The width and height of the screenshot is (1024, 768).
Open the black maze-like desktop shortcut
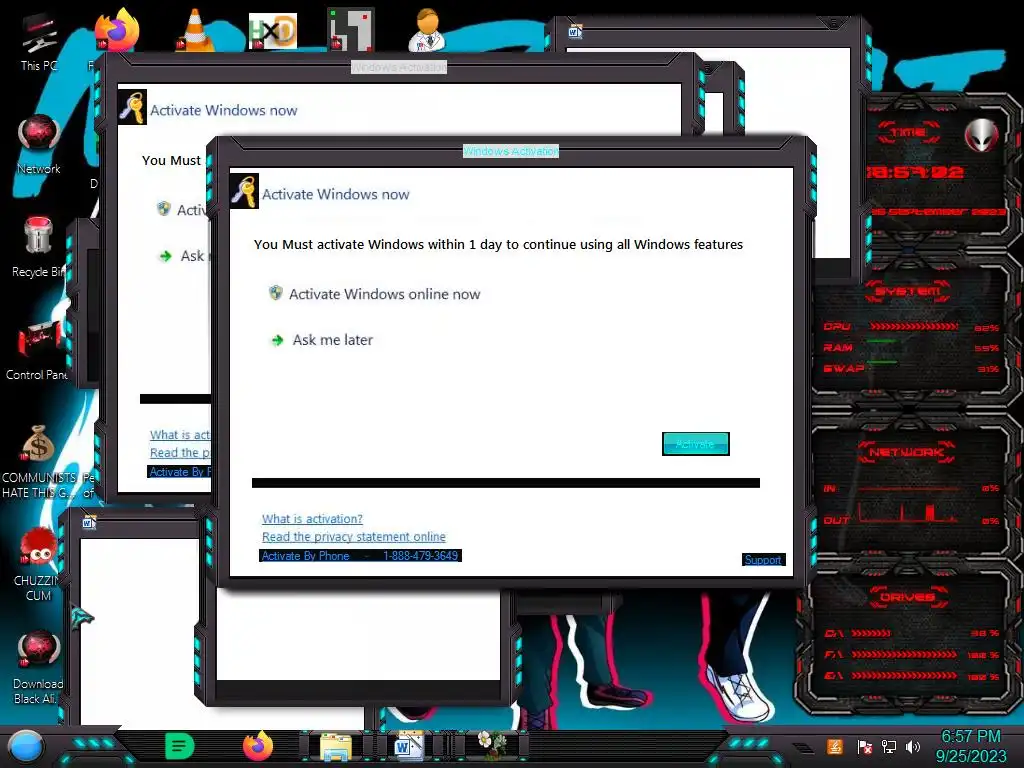point(351,29)
